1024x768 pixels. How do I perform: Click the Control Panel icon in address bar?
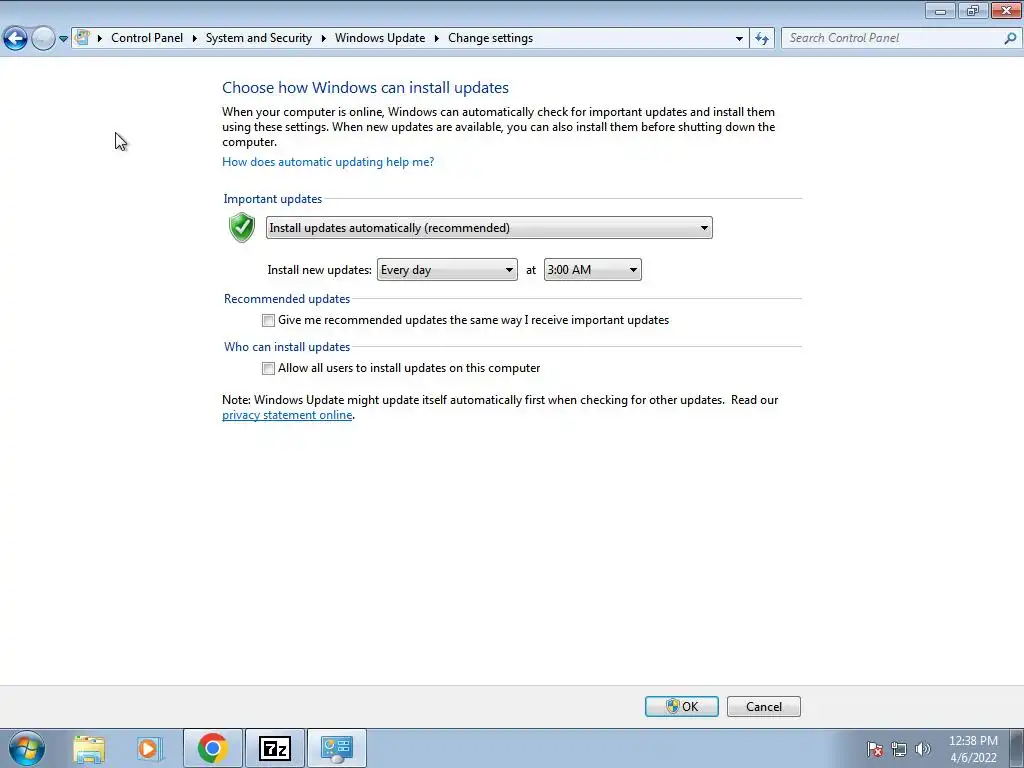point(82,38)
